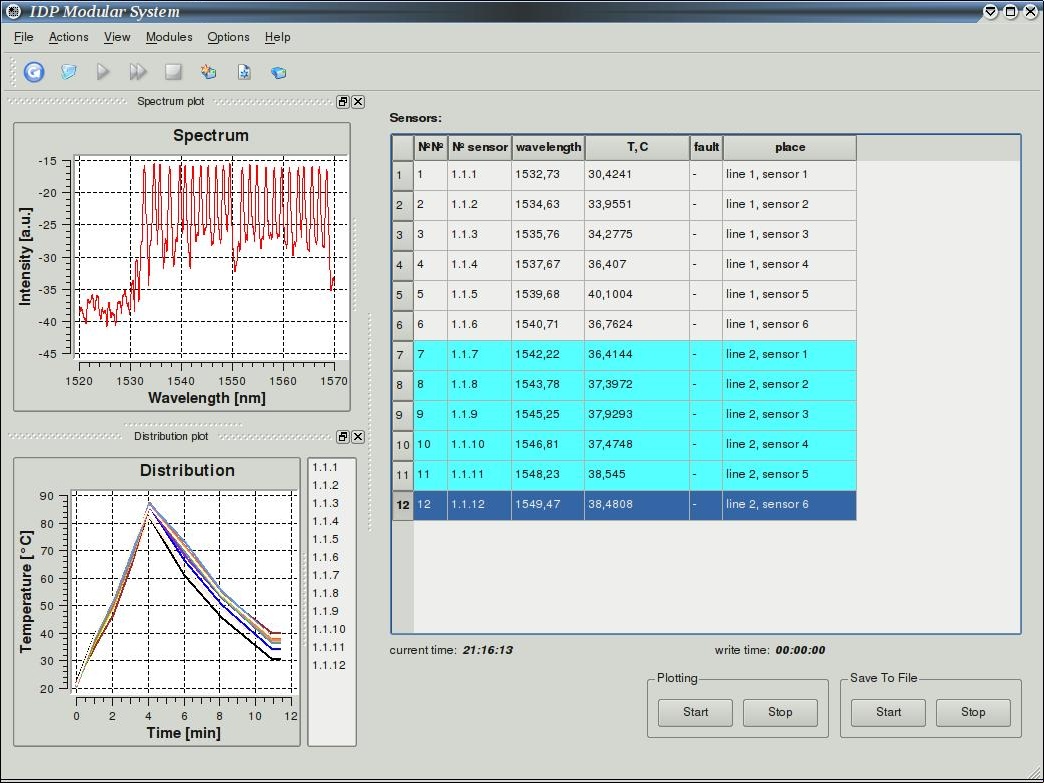Click the blue circular G toolbar icon
This screenshot has height=783, width=1044.
[x=34, y=72]
